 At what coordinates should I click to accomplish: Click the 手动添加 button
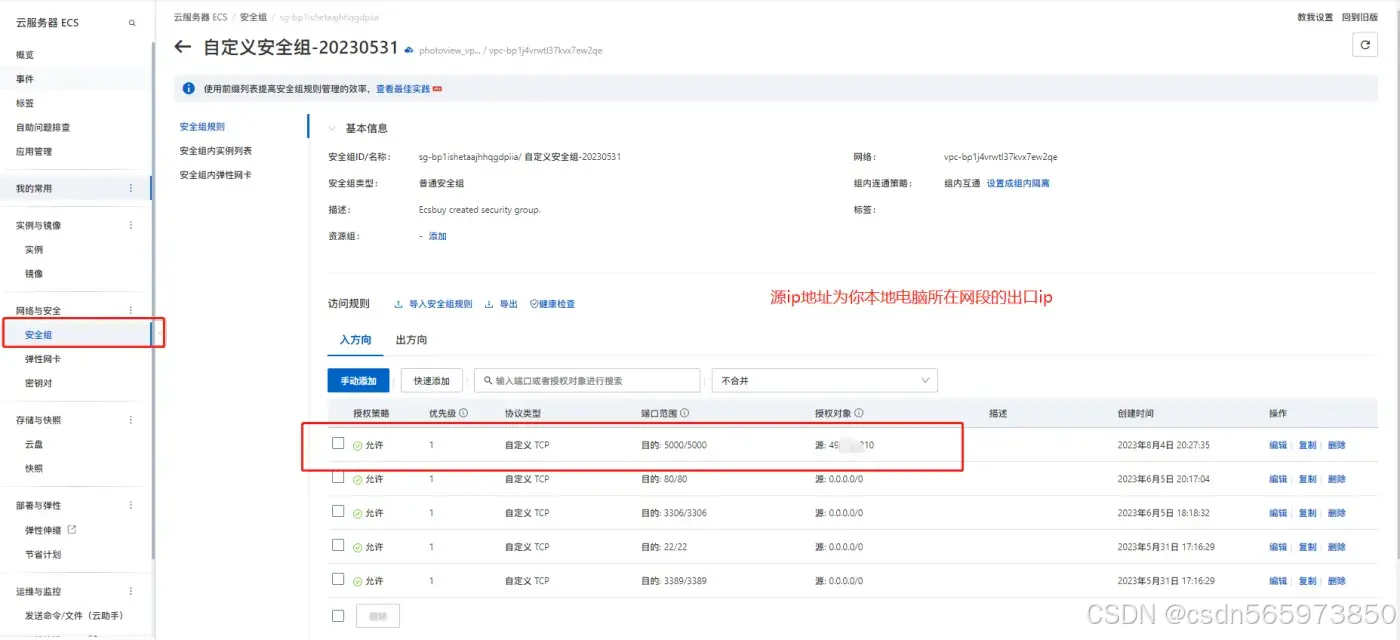(358, 380)
